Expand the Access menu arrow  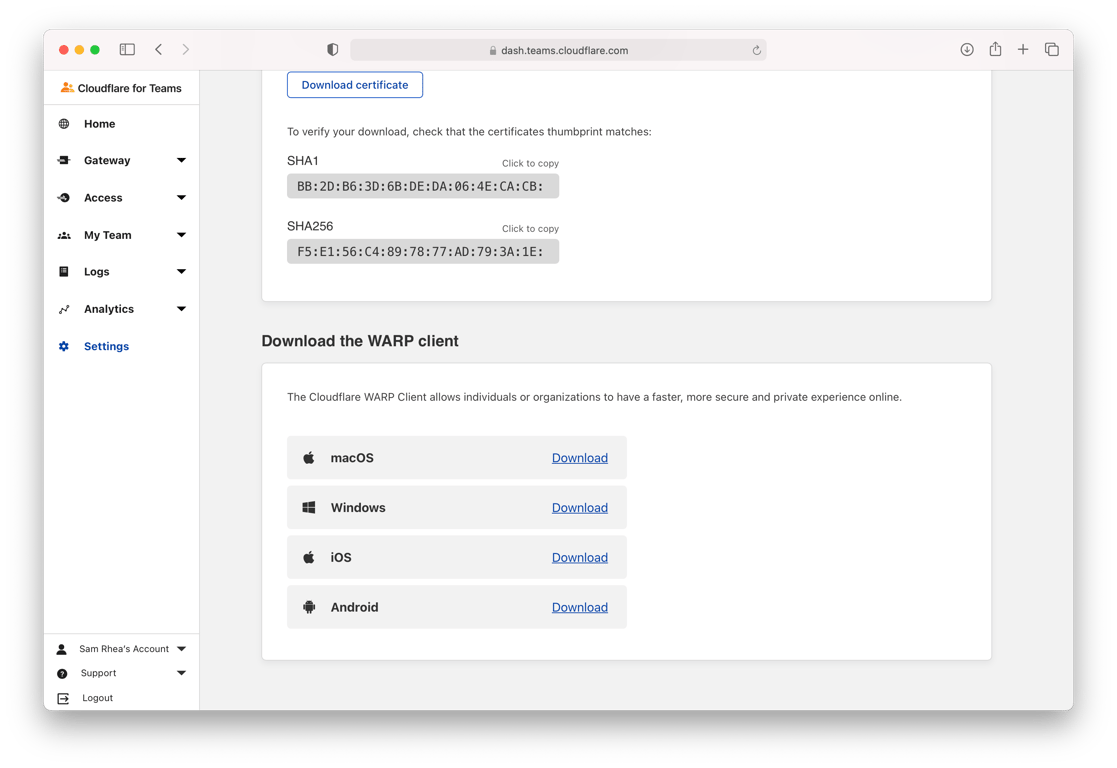(182, 197)
